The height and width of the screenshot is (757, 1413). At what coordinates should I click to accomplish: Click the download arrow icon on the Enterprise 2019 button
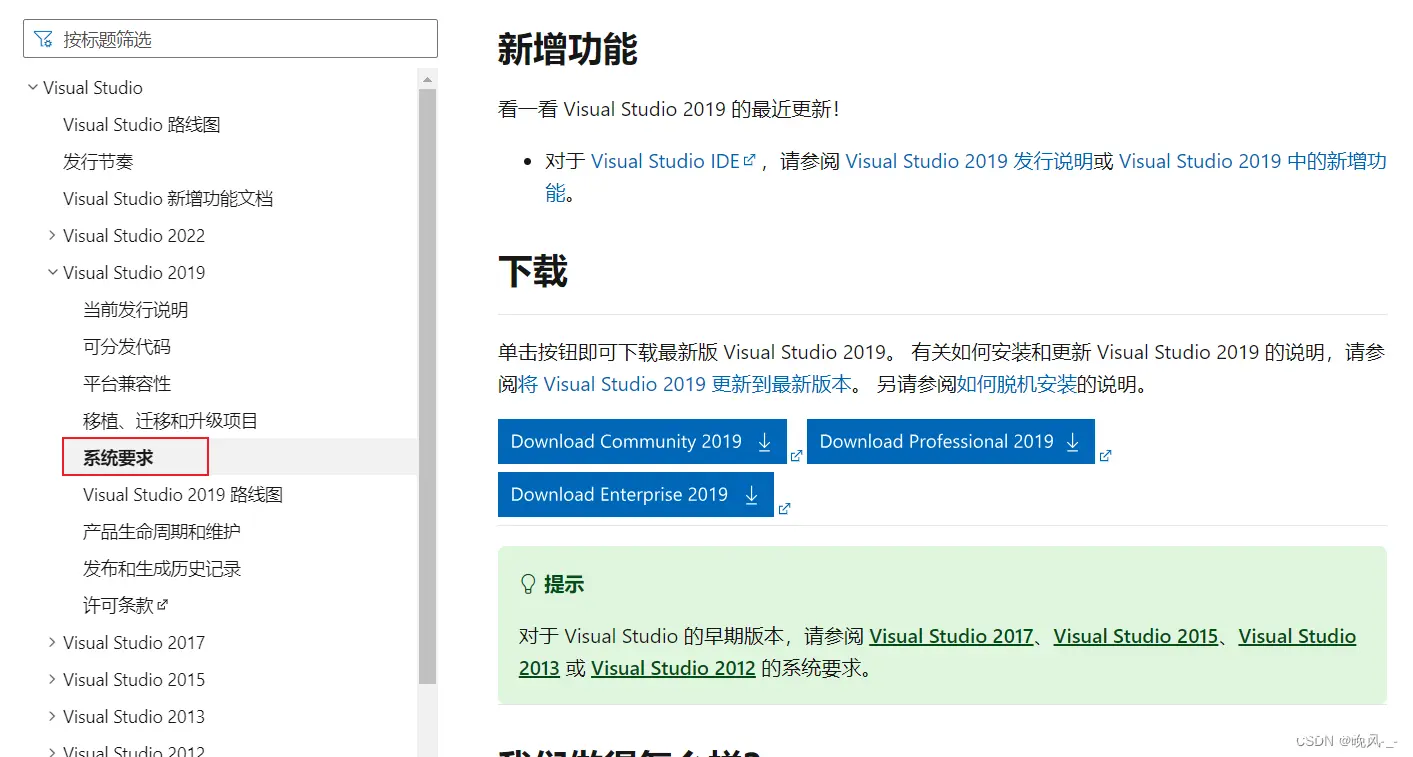click(x=752, y=495)
